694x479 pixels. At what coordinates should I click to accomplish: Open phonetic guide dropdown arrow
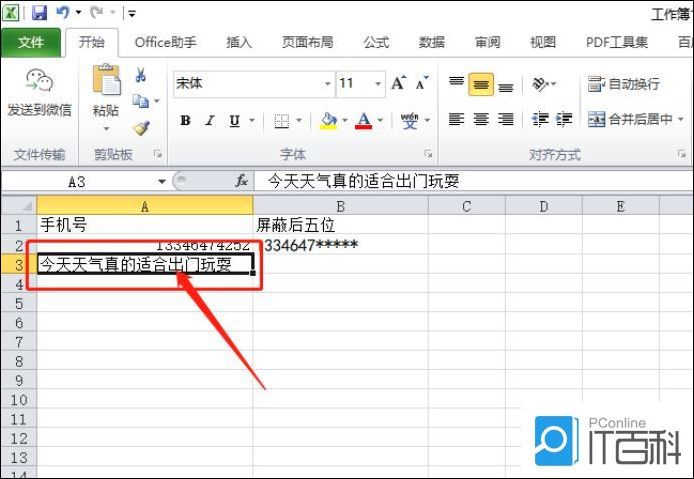427,120
